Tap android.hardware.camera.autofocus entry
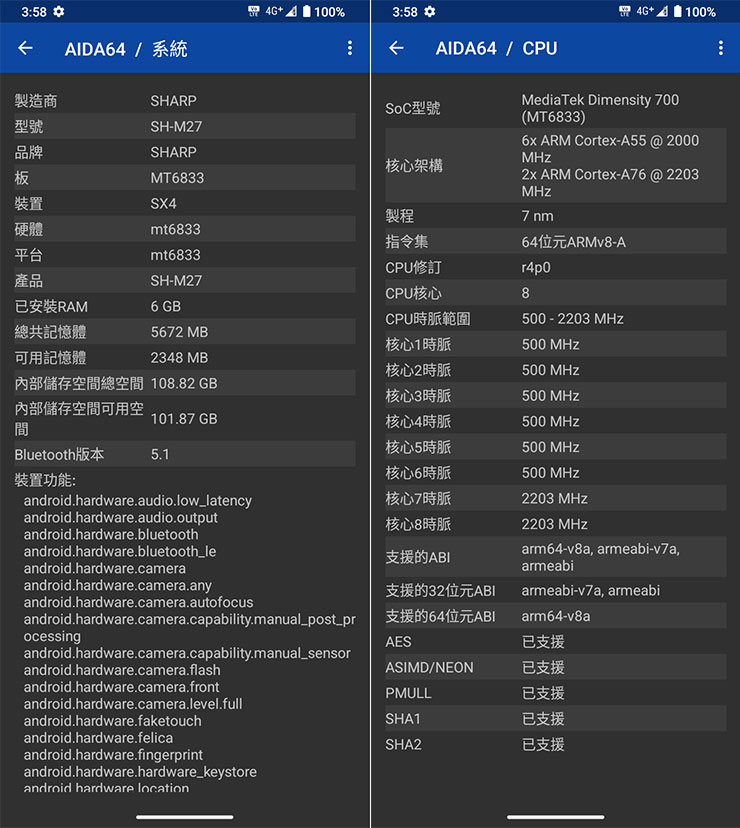 (138, 602)
